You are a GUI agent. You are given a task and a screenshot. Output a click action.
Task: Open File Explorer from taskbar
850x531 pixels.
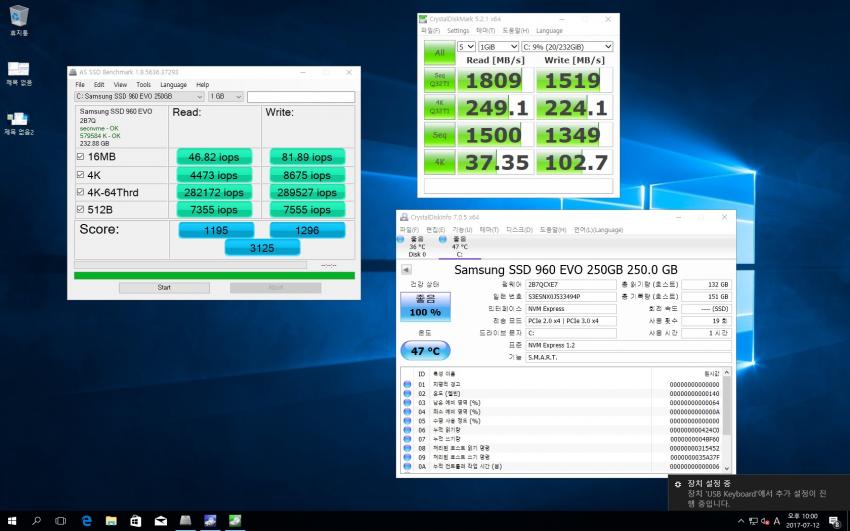coord(111,521)
